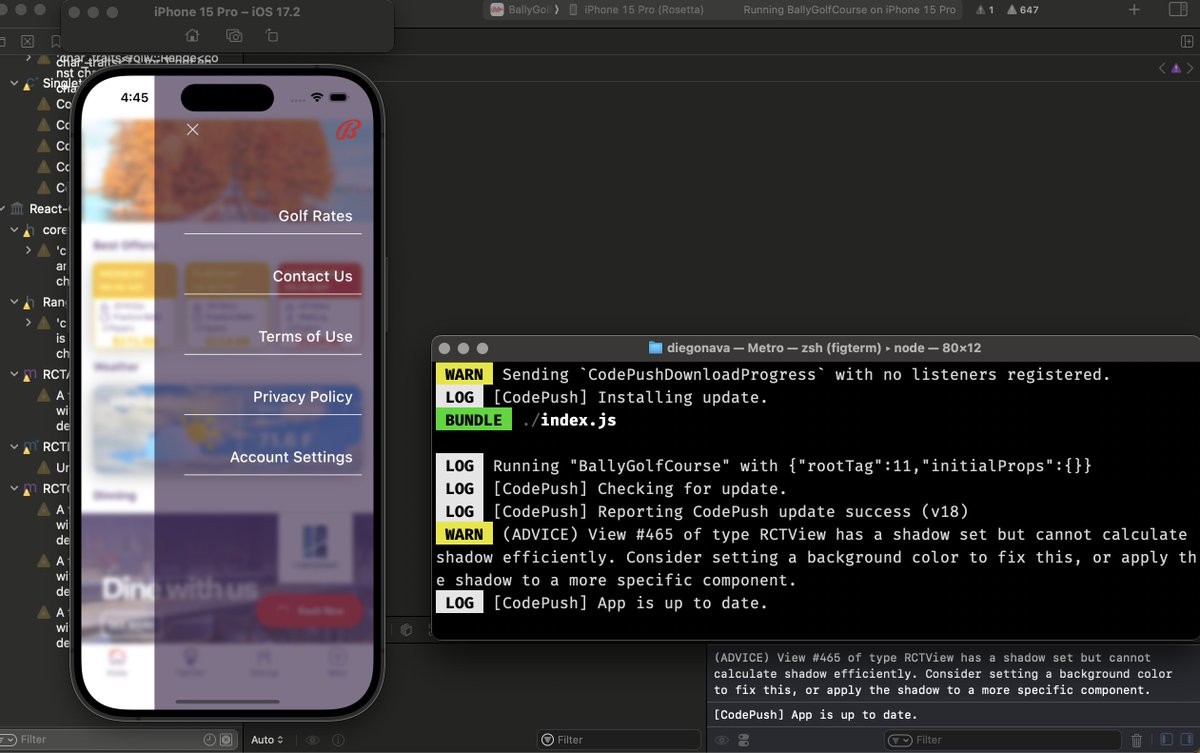
Task: Expand the char_traits warning row
Action: 29,60
